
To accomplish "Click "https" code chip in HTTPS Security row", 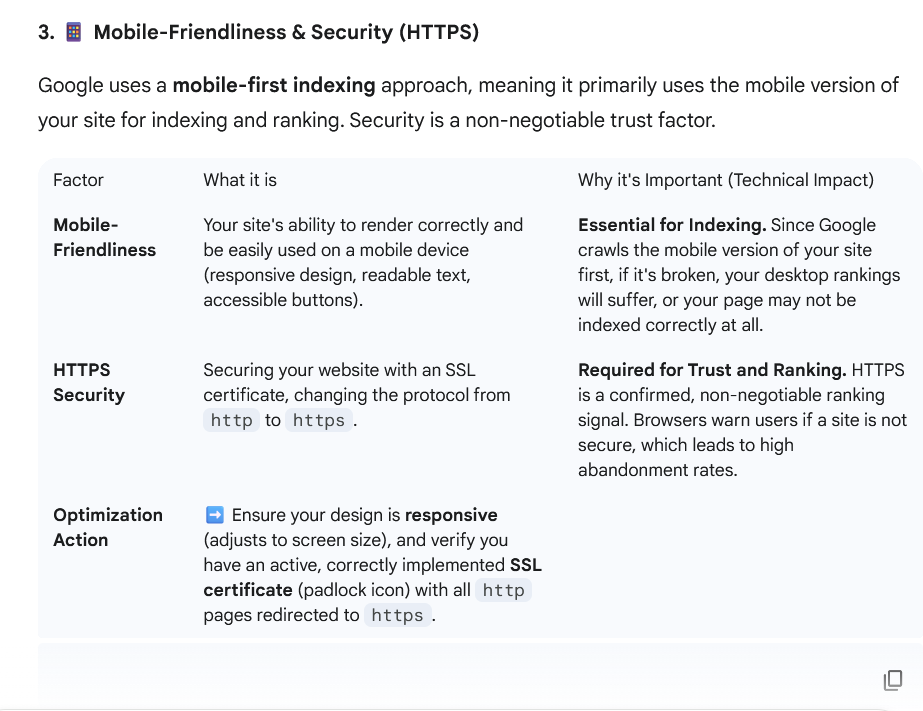I will [319, 420].
